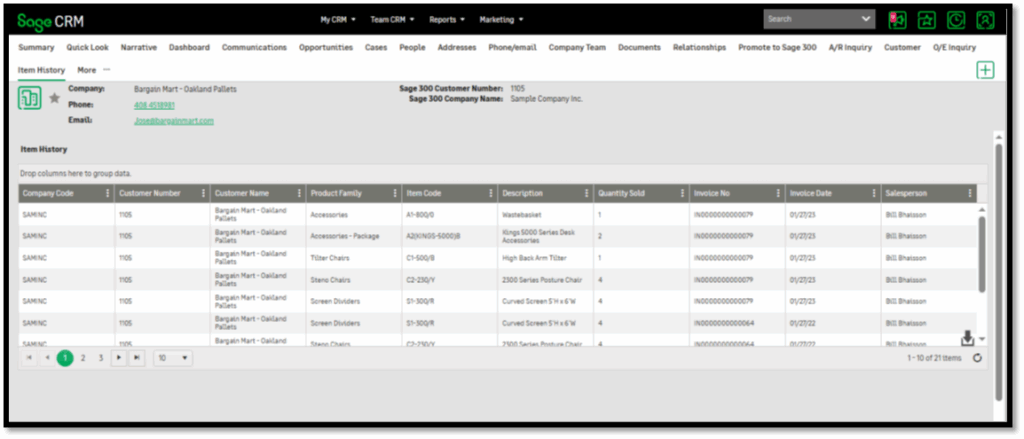The width and height of the screenshot is (1024, 439).
Task: Go to page 3 of results
Action: click(x=101, y=358)
